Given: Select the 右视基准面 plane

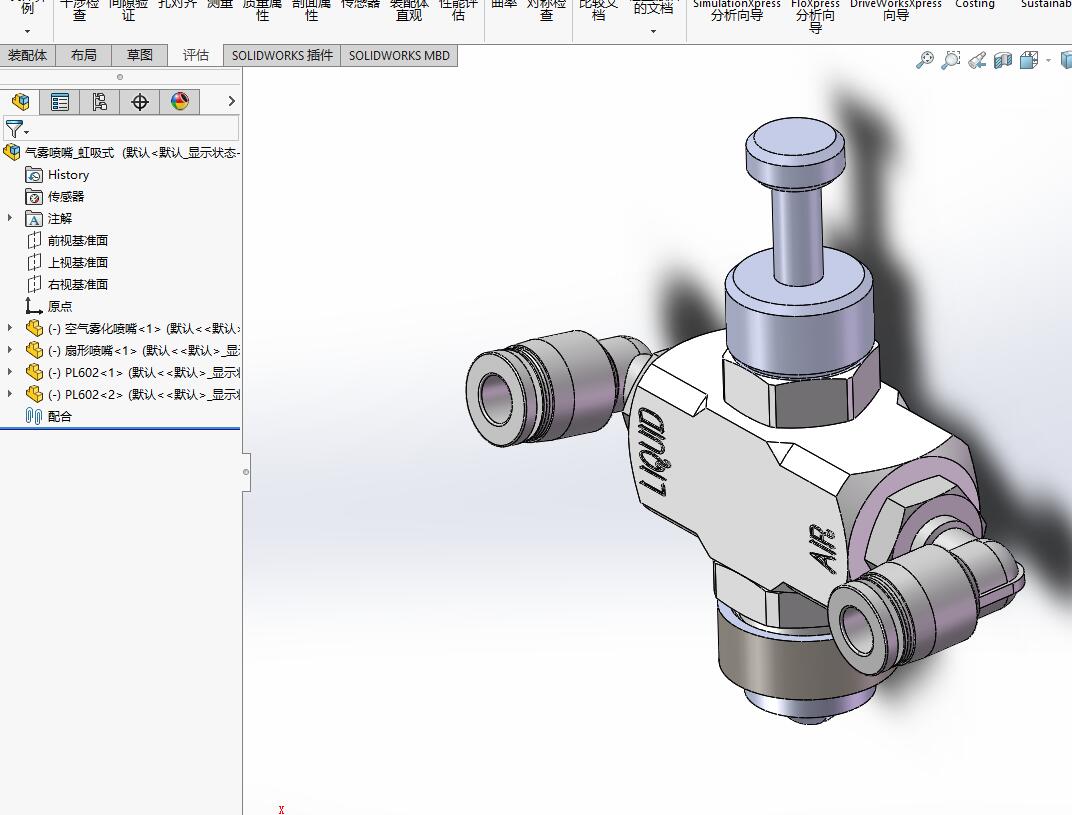Looking at the screenshot, I should [x=77, y=284].
